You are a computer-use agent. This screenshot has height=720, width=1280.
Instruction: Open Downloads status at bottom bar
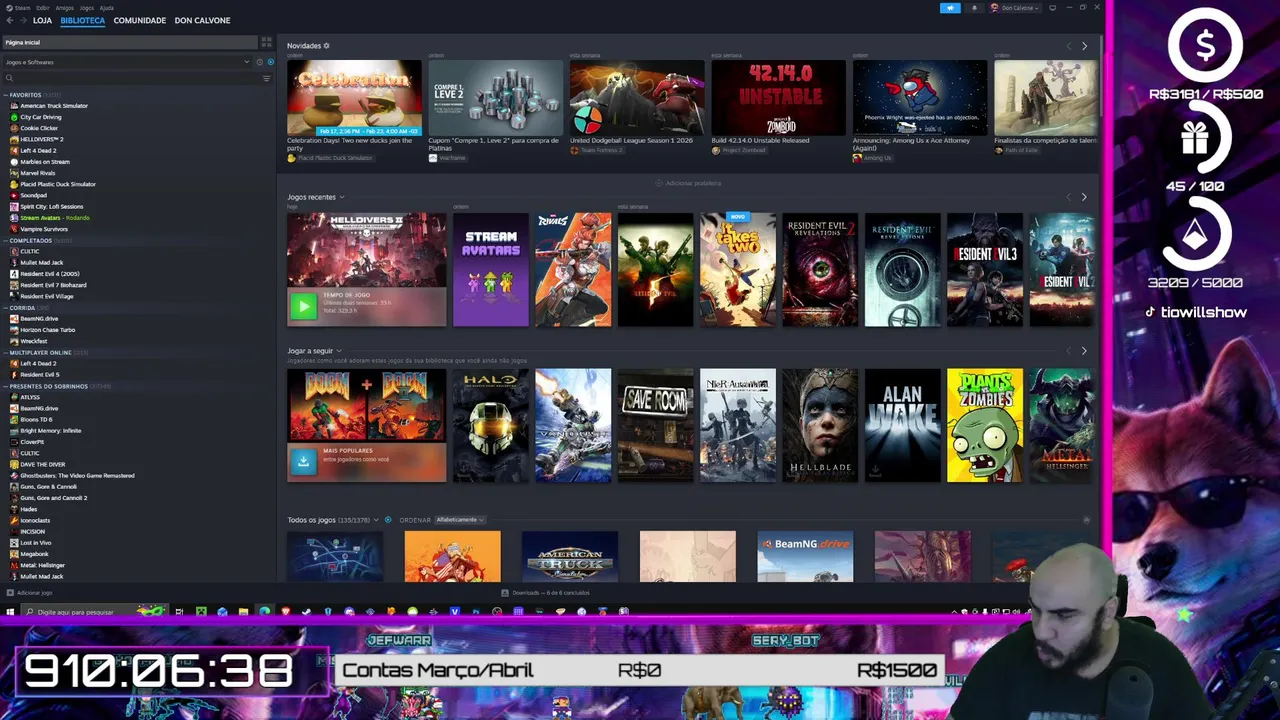pyautogui.click(x=546, y=593)
